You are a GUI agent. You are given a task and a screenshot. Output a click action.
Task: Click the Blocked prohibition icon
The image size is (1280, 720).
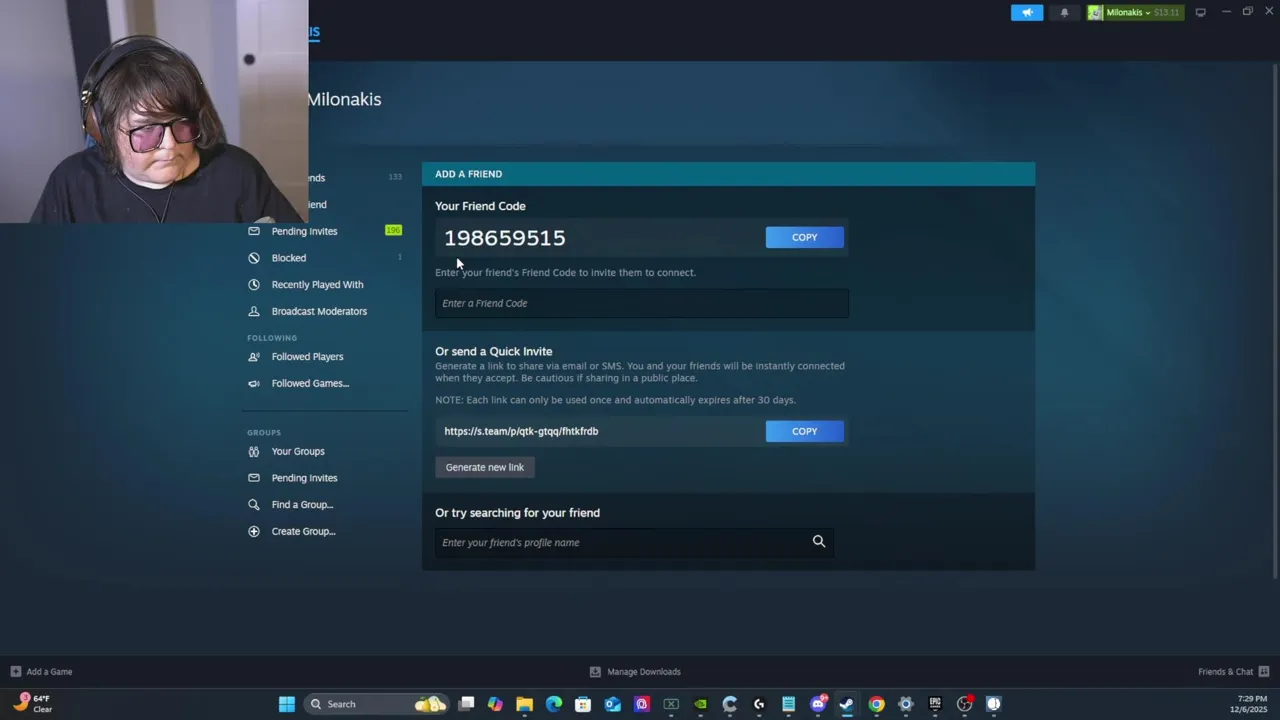pyautogui.click(x=254, y=258)
